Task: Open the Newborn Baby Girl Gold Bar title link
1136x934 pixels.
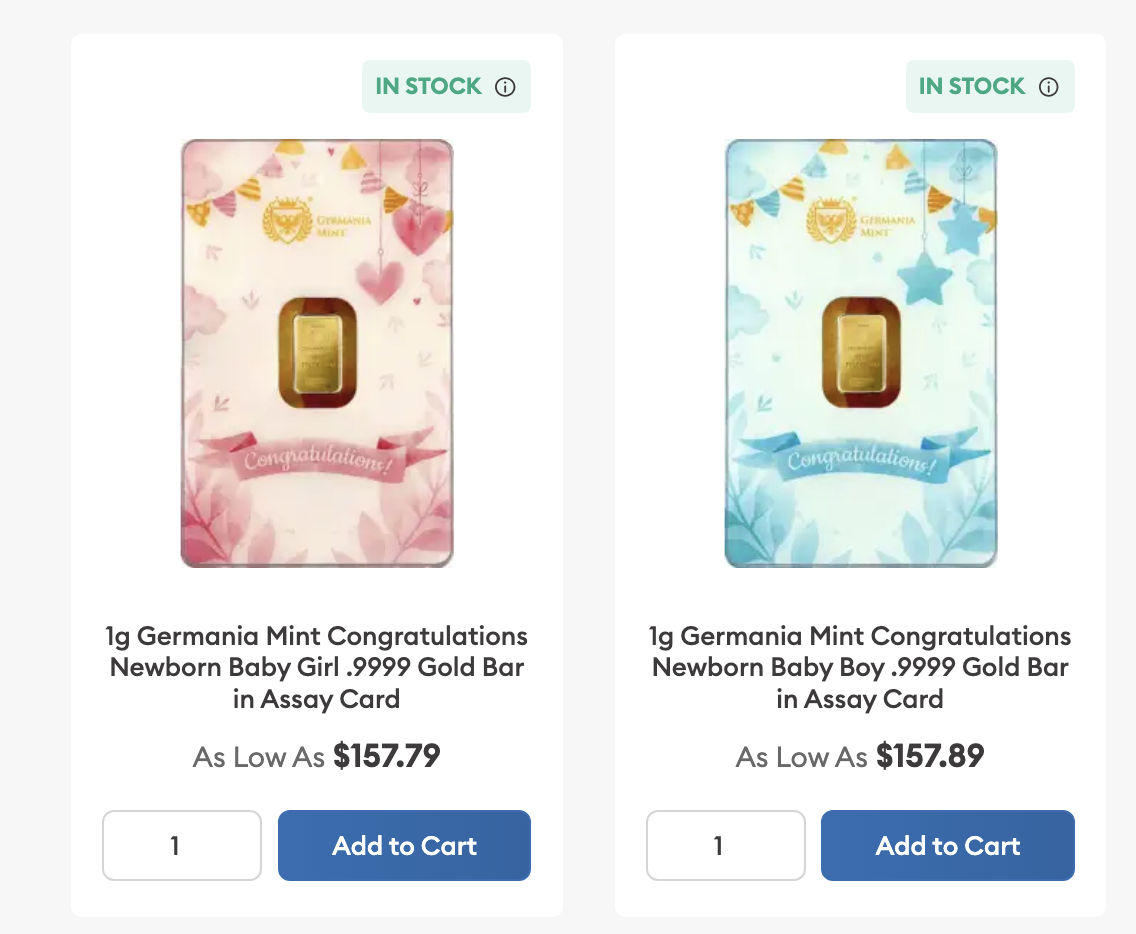Action: pyautogui.click(x=316, y=667)
